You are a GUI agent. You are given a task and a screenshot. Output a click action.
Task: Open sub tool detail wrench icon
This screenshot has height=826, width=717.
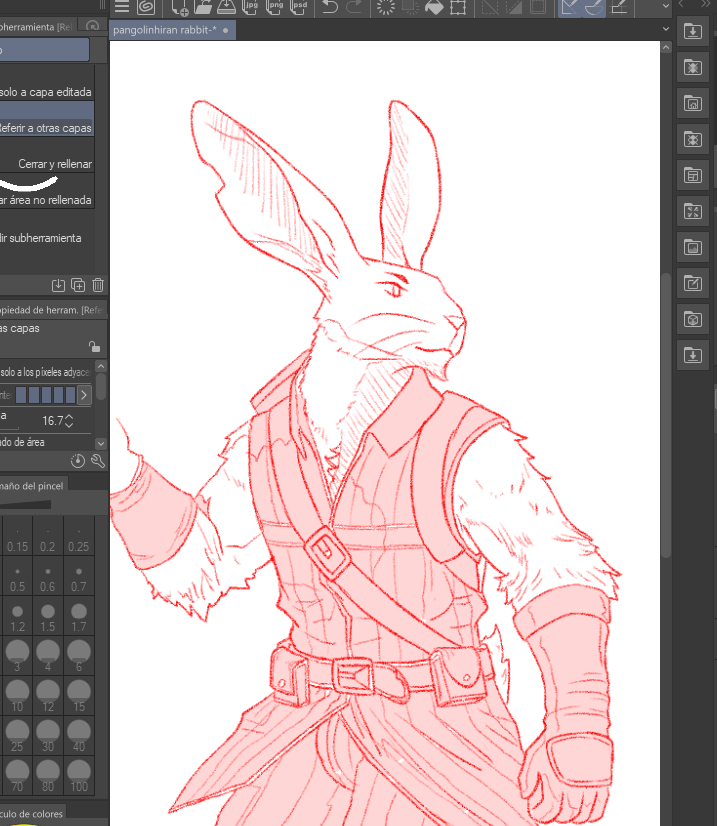[98, 460]
